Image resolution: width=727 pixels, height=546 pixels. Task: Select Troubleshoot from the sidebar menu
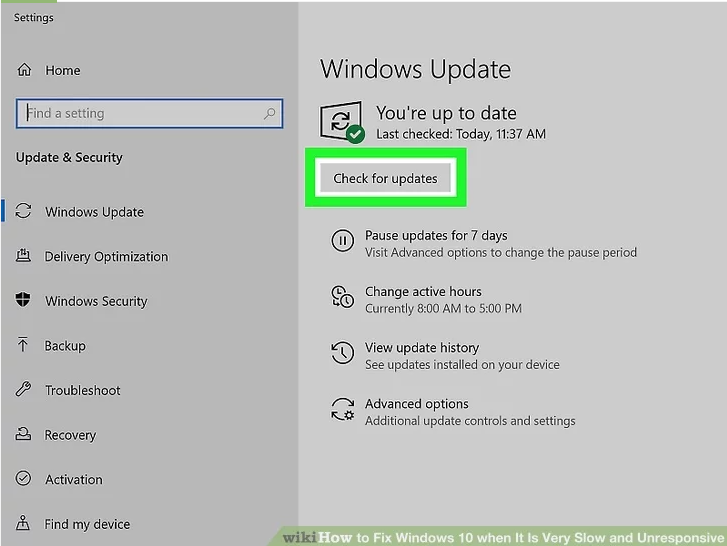coord(82,390)
